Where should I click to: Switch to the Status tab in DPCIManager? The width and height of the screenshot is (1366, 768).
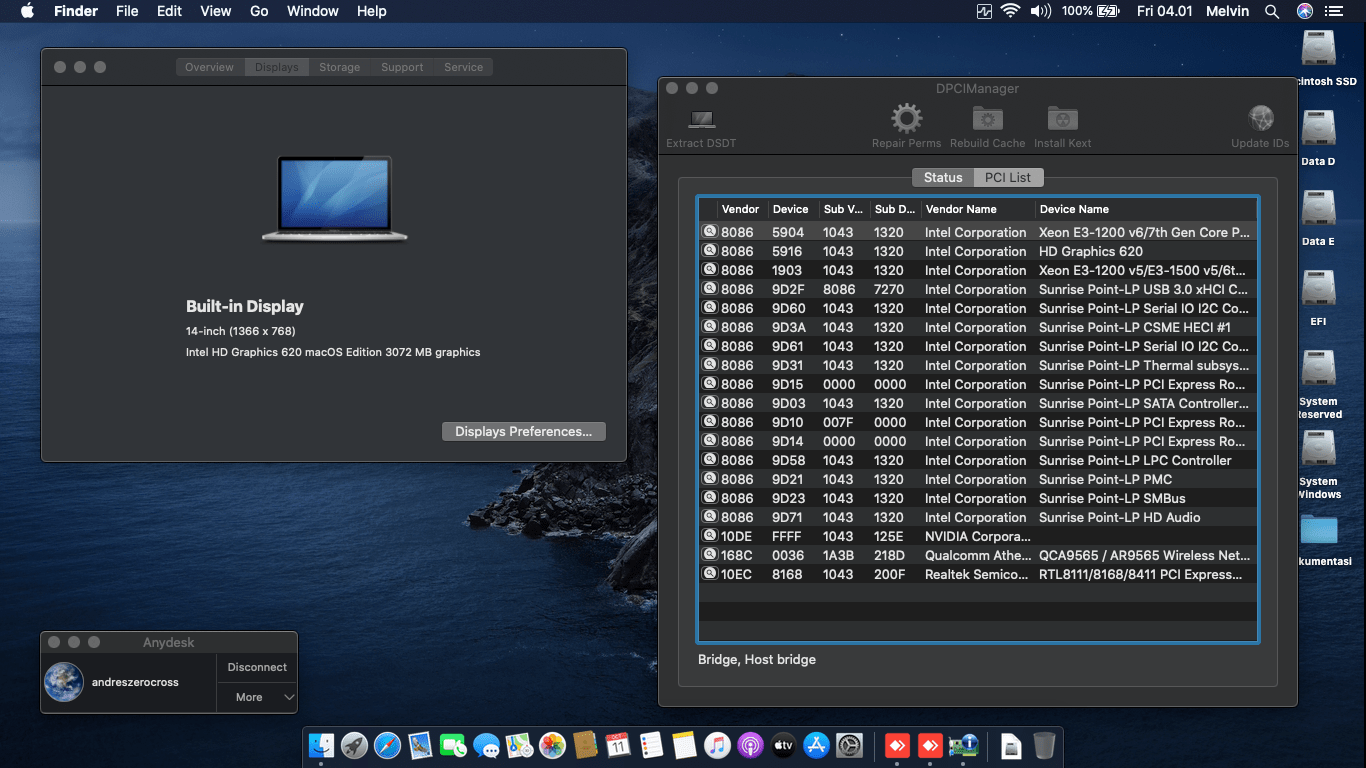tap(943, 177)
